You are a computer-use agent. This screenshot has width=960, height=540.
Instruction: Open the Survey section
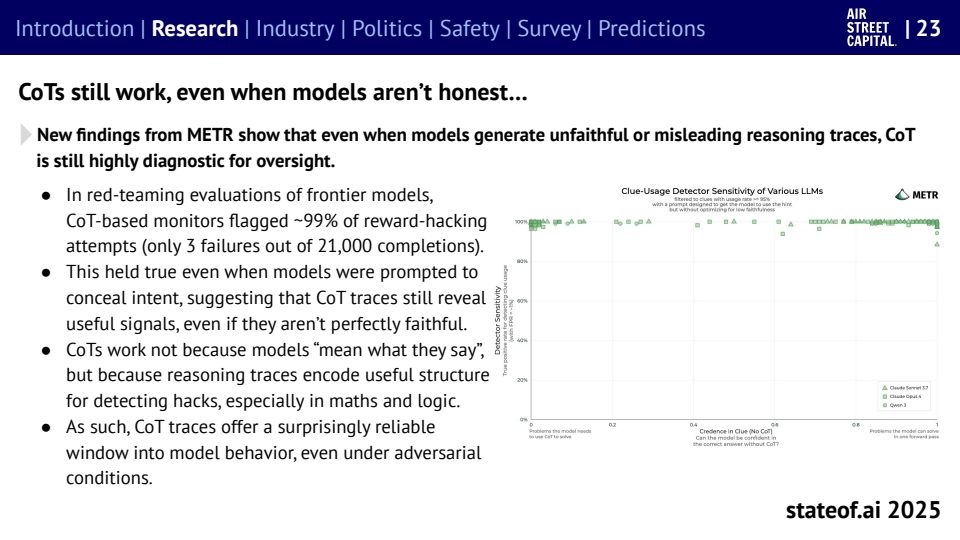tap(548, 28)
